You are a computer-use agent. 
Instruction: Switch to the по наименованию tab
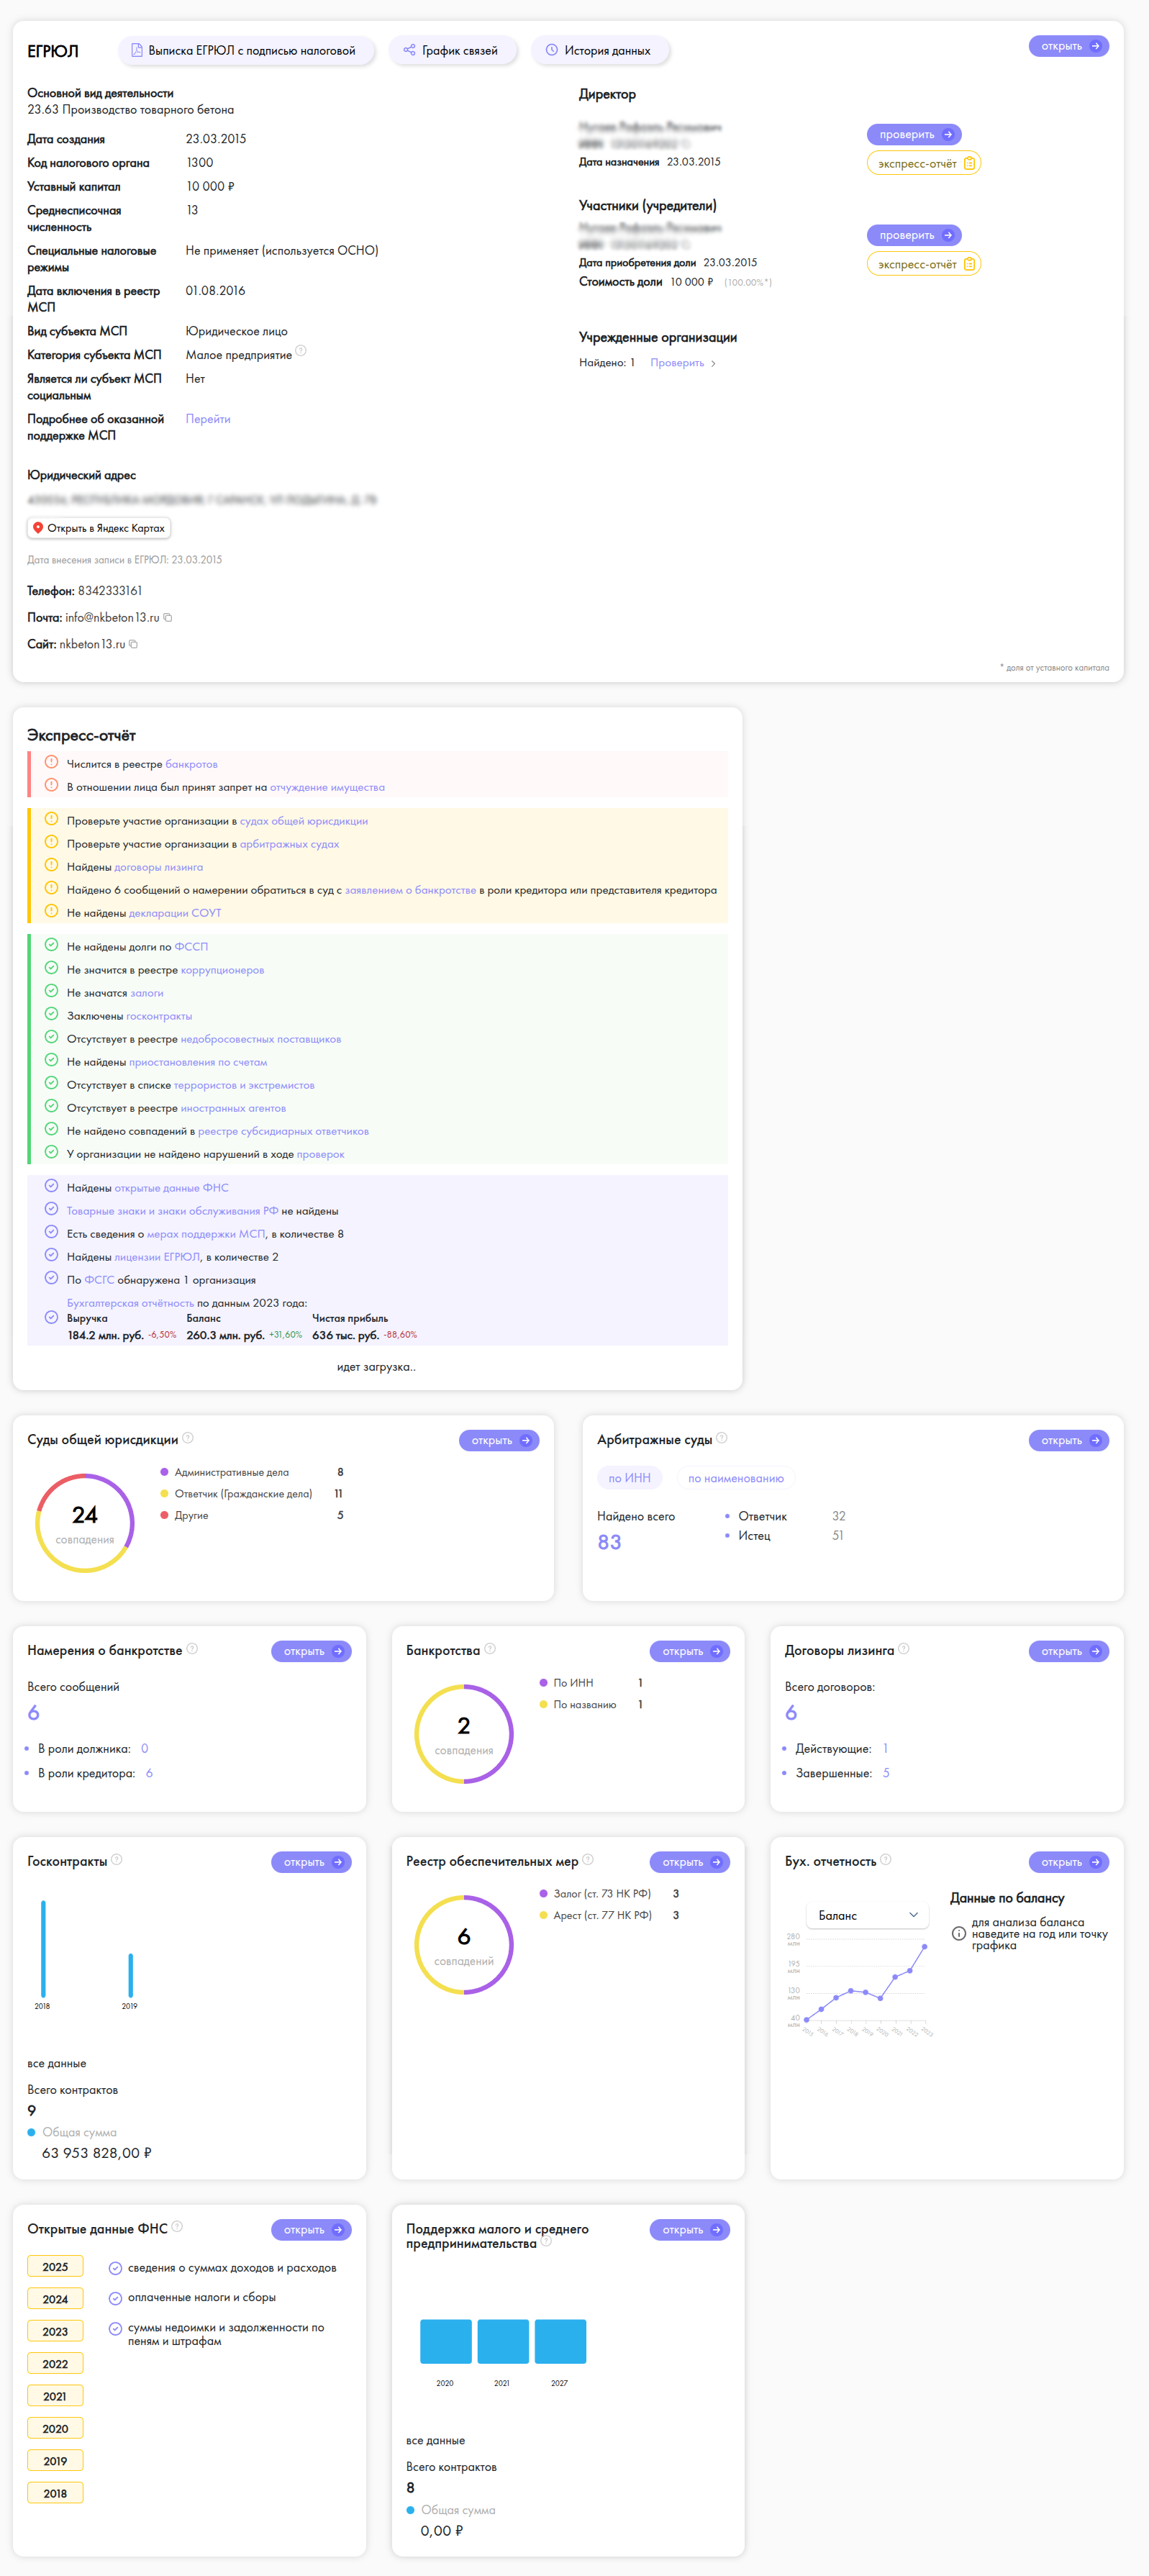[736, 1478]
